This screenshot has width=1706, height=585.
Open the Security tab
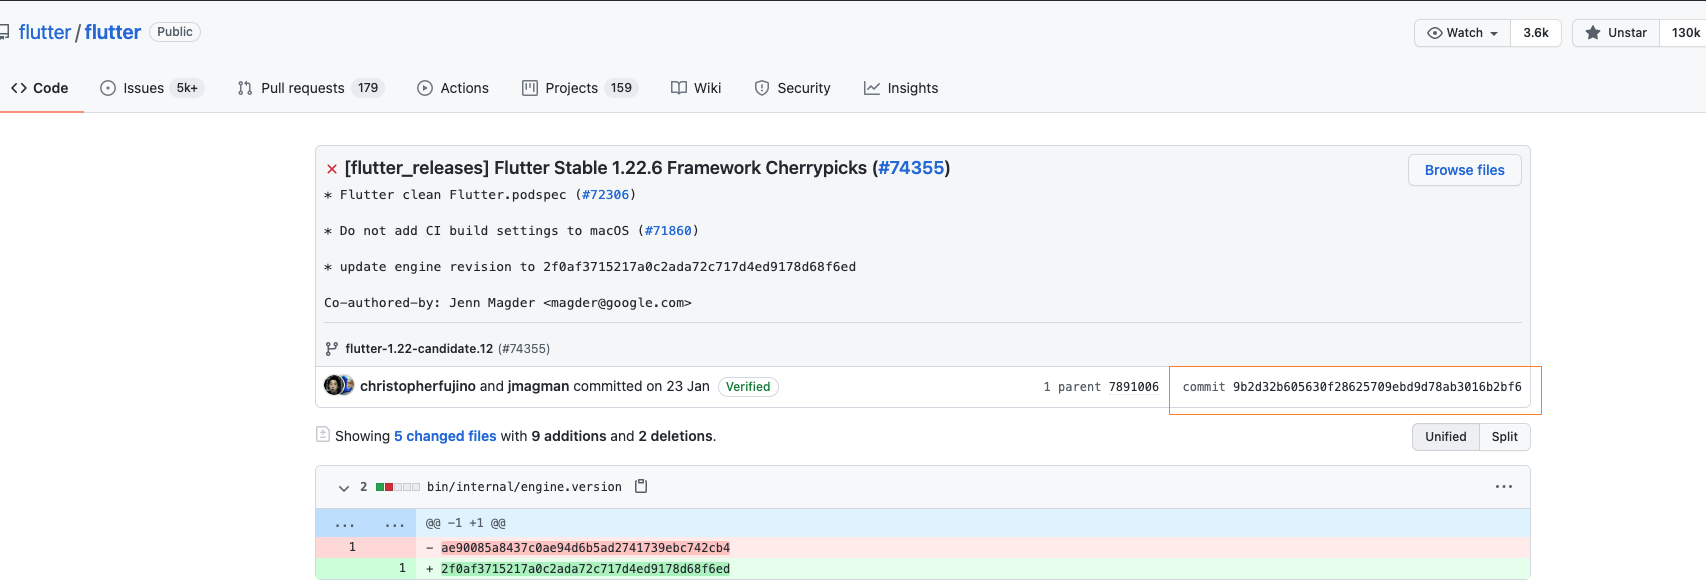click(x=792, y=88)
